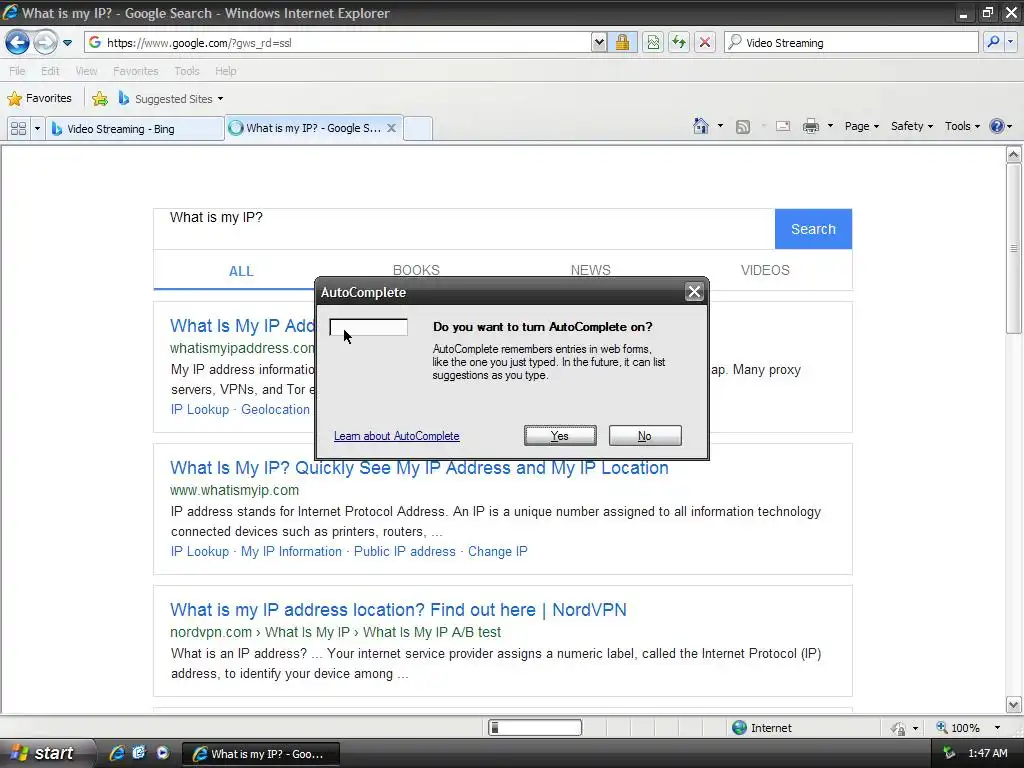Open the Public IP address sublink
1024x768 pixels.
[x=405, y=551]
